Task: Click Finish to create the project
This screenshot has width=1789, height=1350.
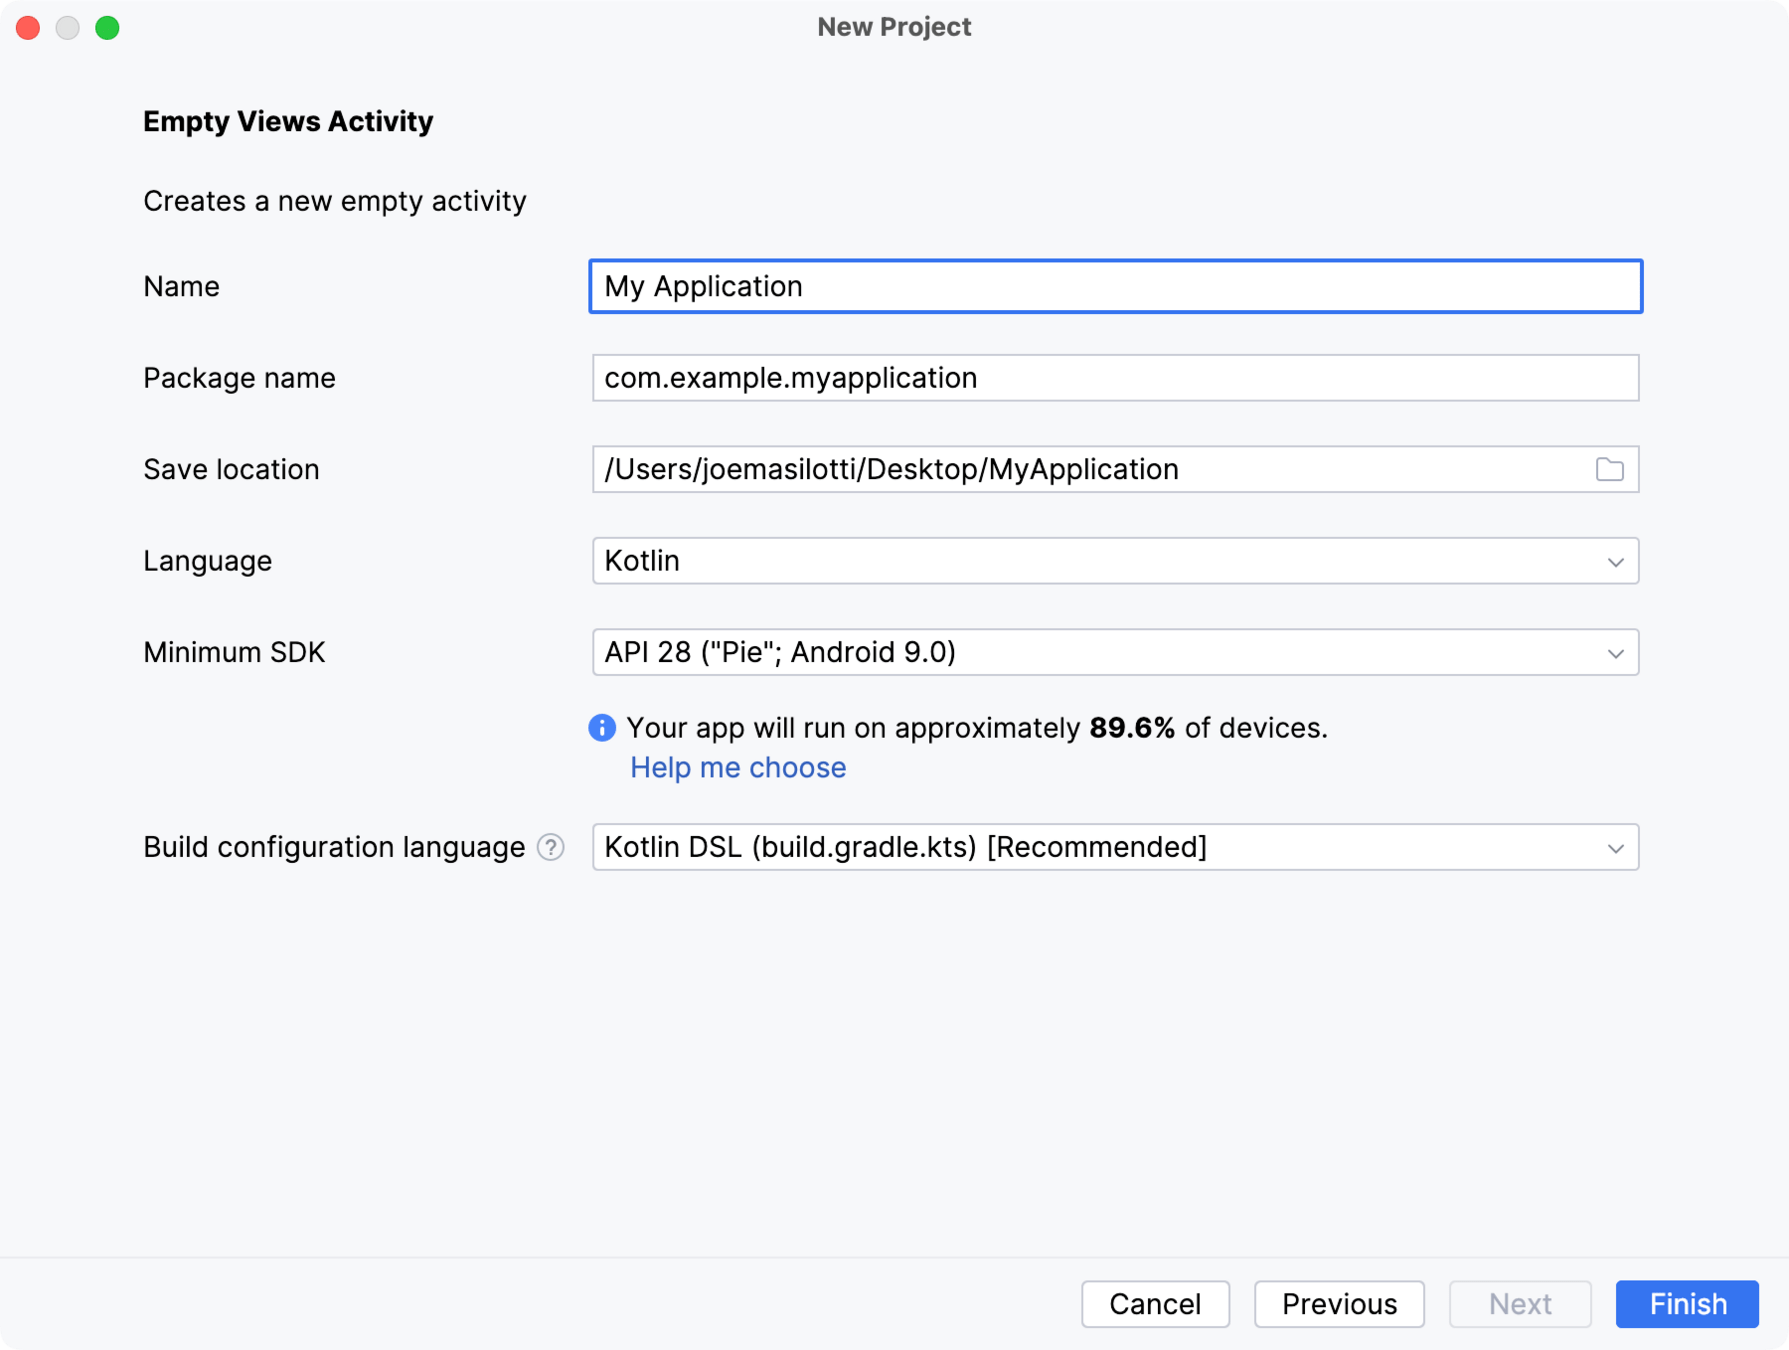Action: [x=1687, y=1304]
